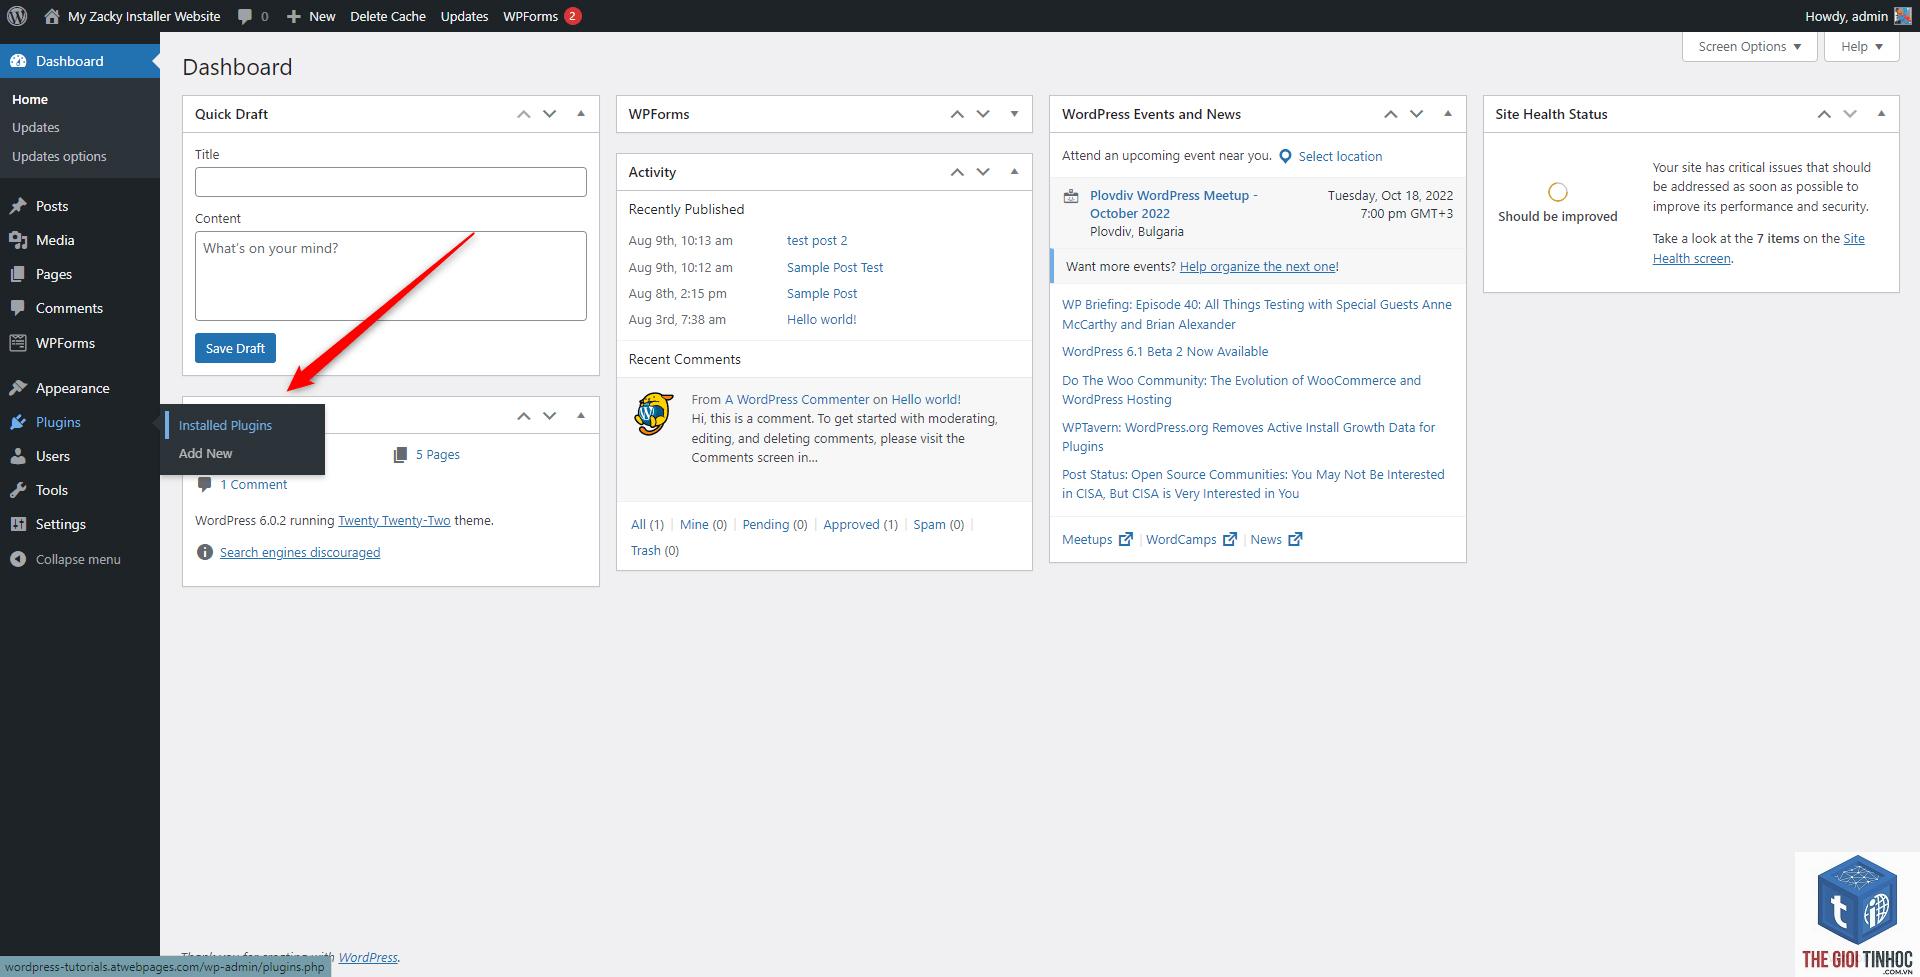1920x977 pixels.
Task: Click the Tools wrench icon
Action: point(18,490)
